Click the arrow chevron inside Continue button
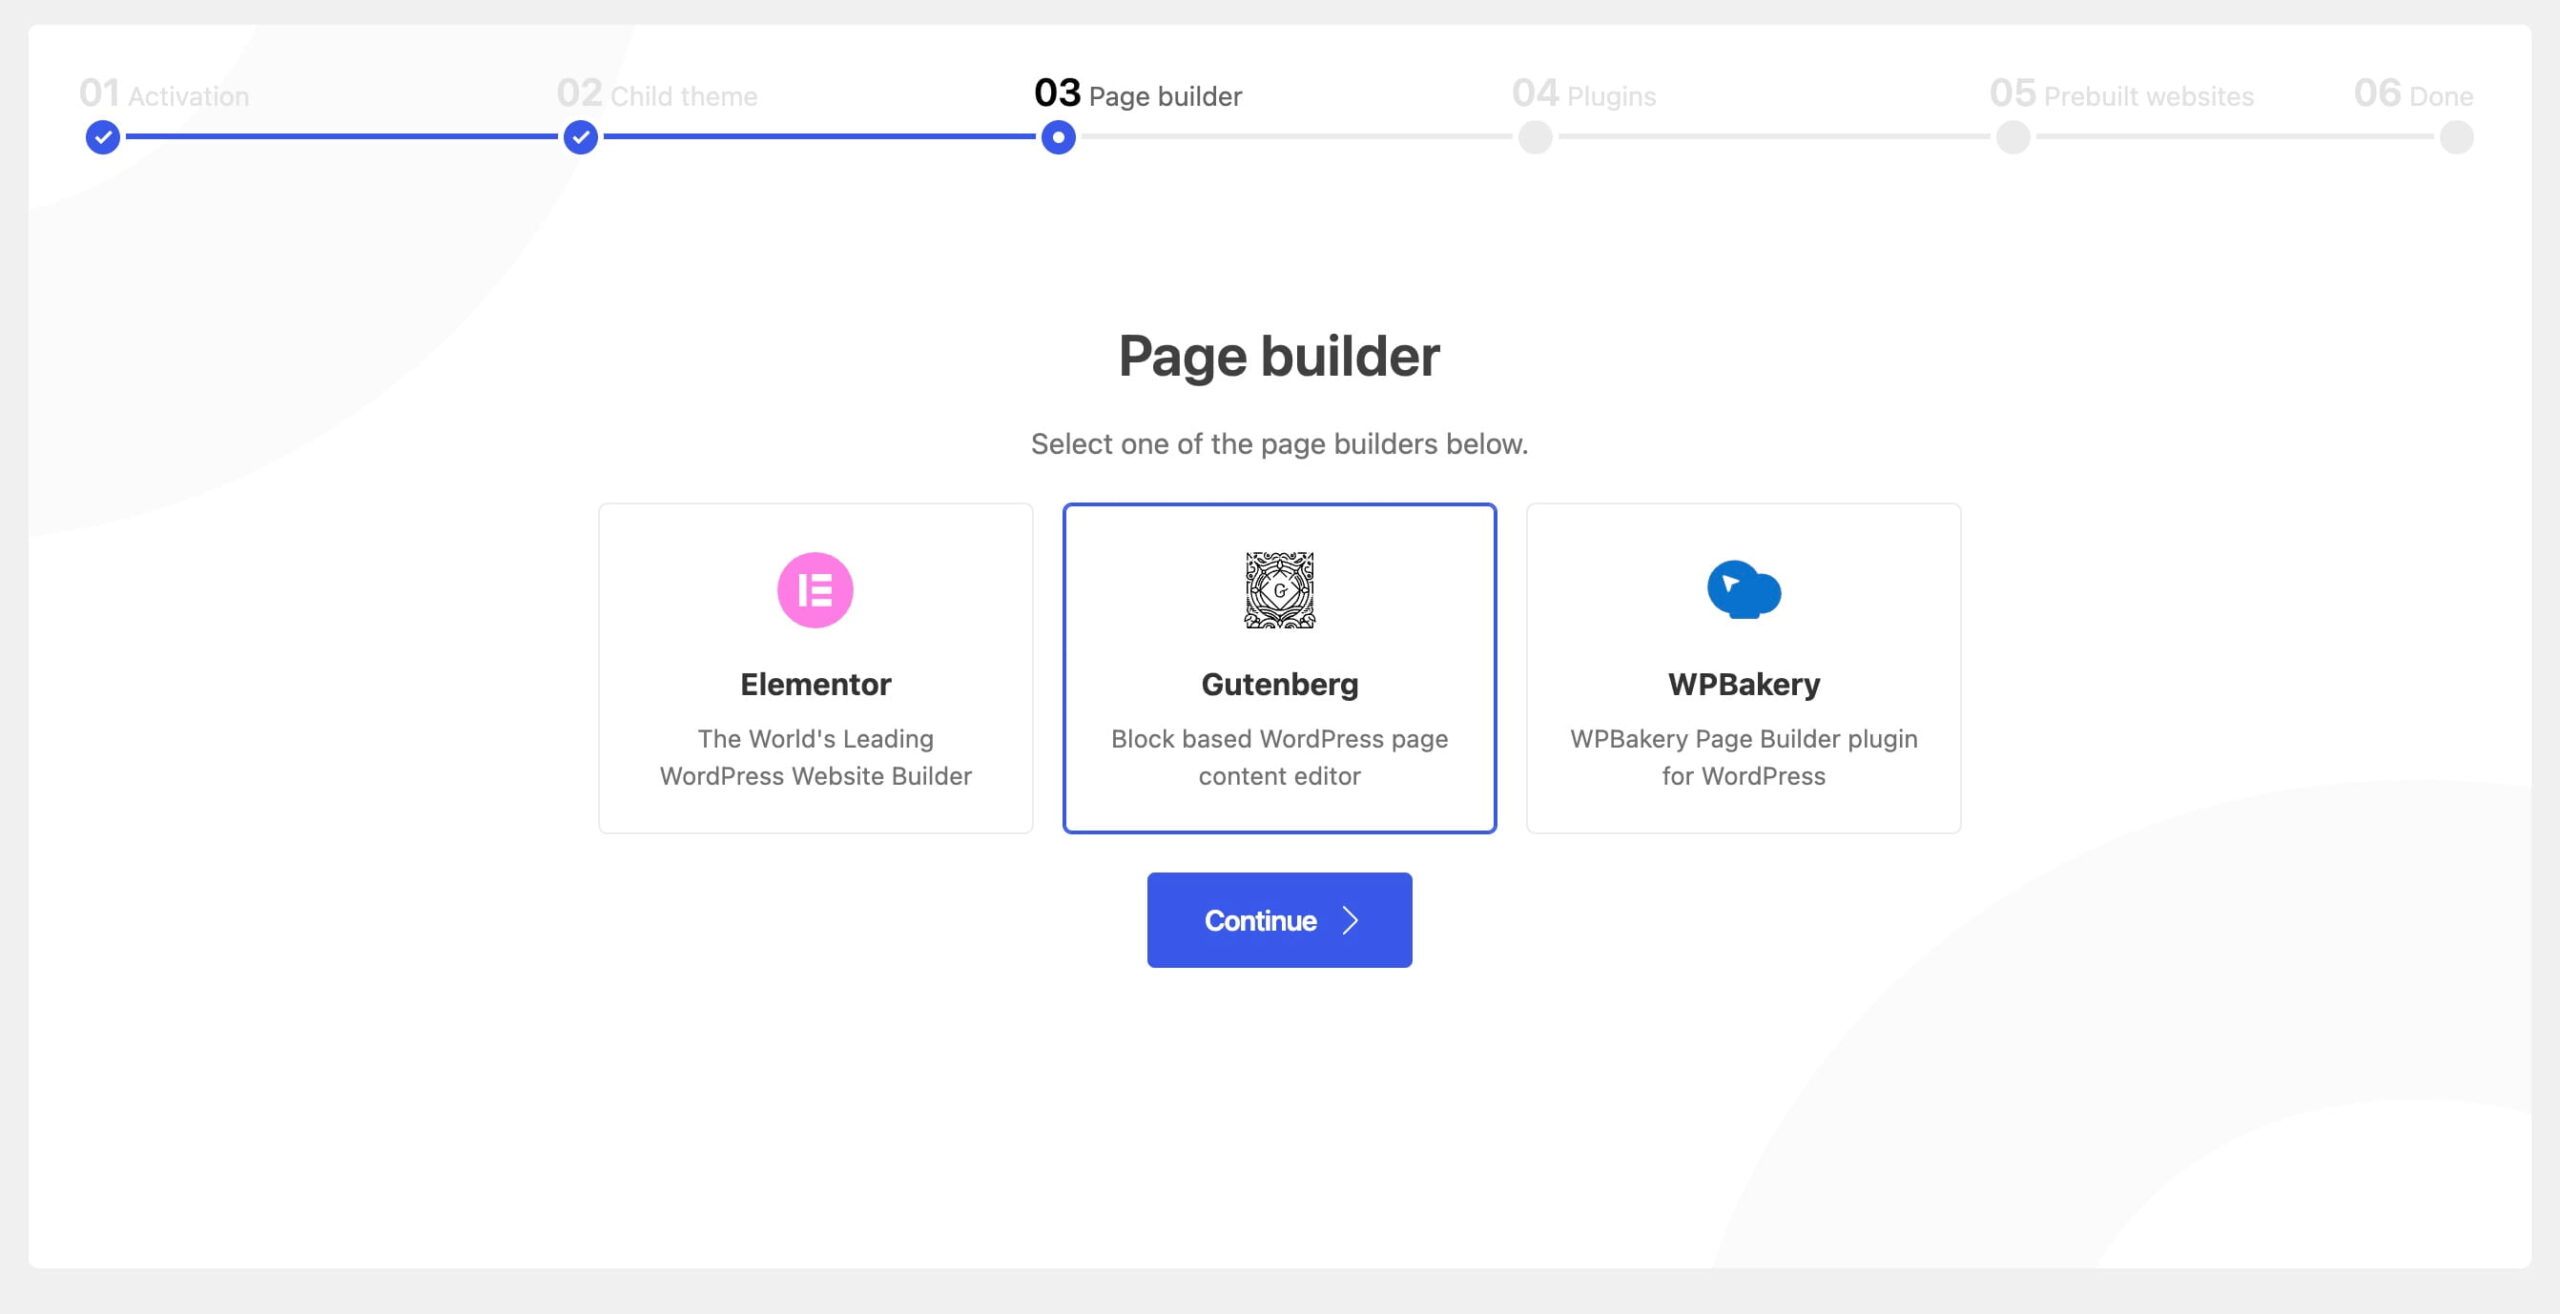The image size is (2560, 1314). pos(1350,920)
